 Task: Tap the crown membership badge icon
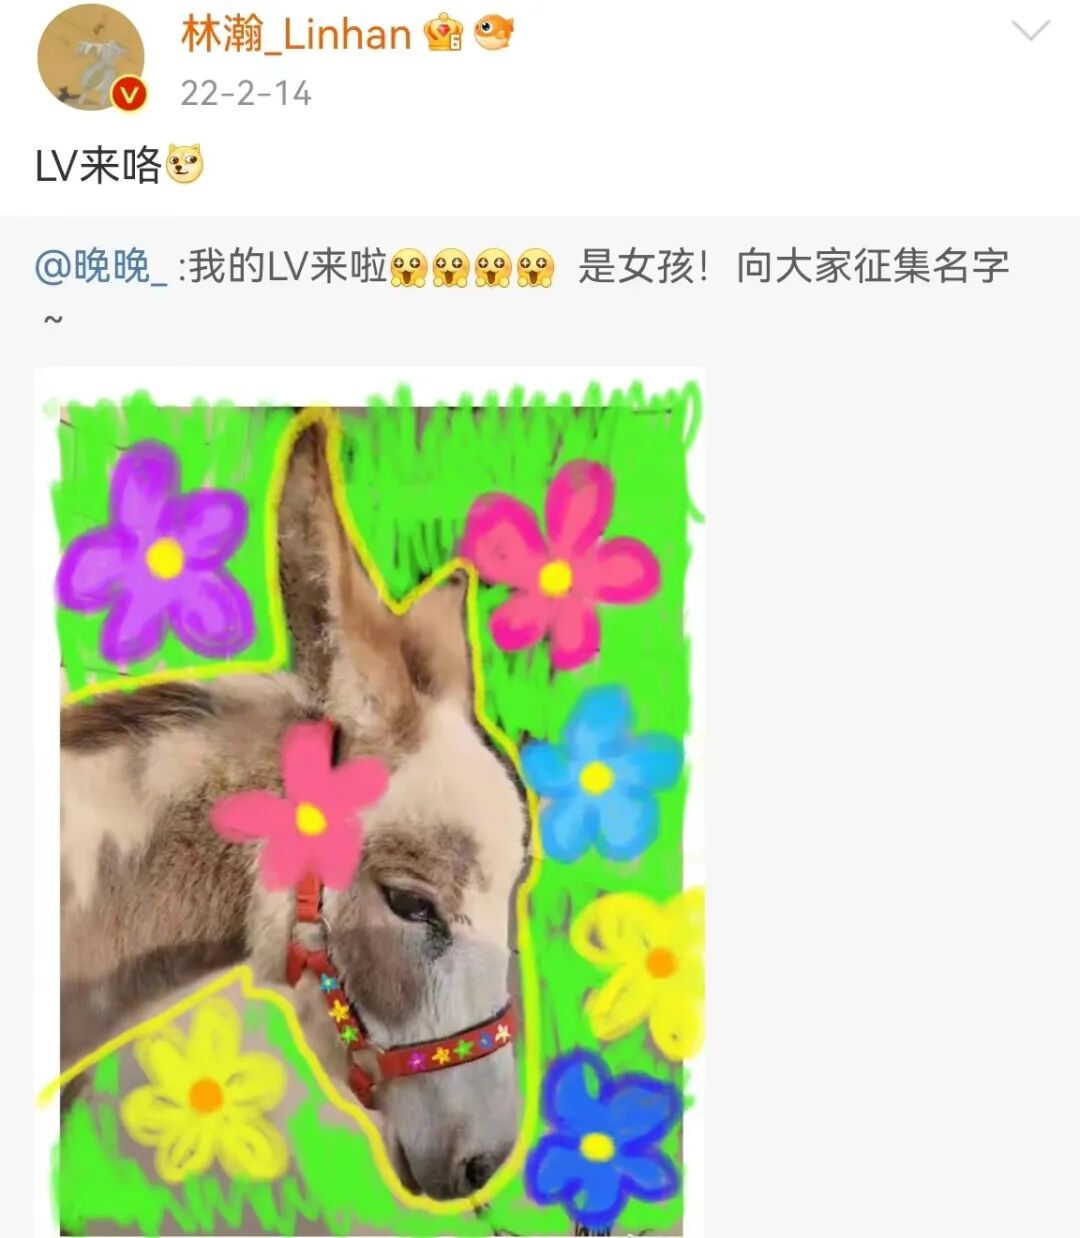point(443,35)
